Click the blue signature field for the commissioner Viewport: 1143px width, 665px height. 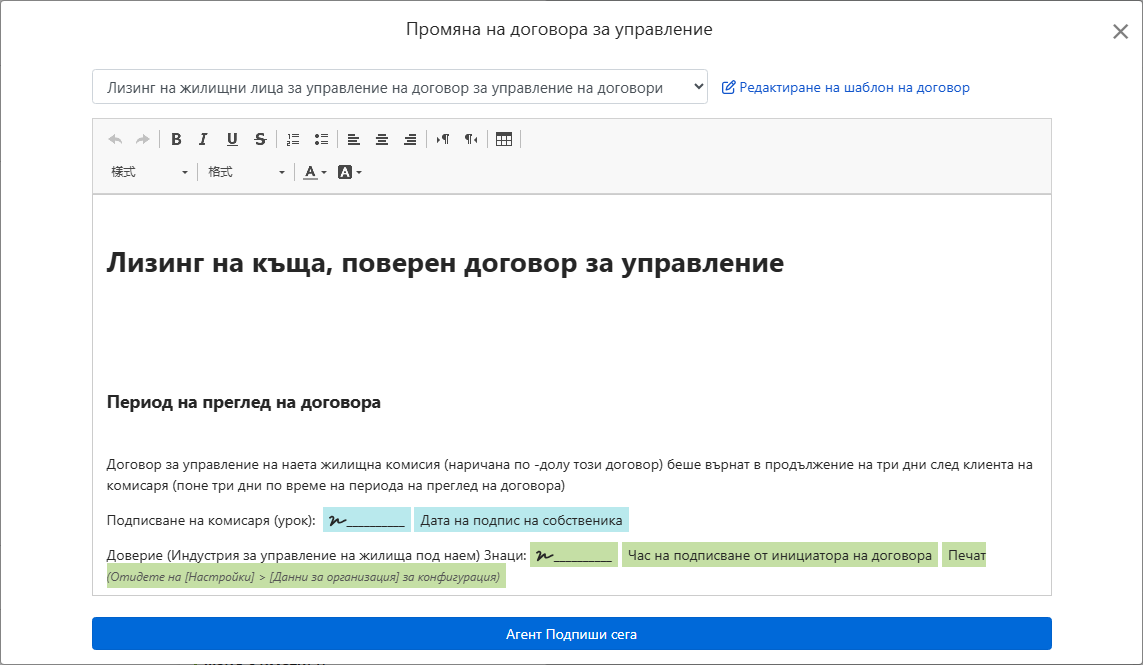[367, 520]
